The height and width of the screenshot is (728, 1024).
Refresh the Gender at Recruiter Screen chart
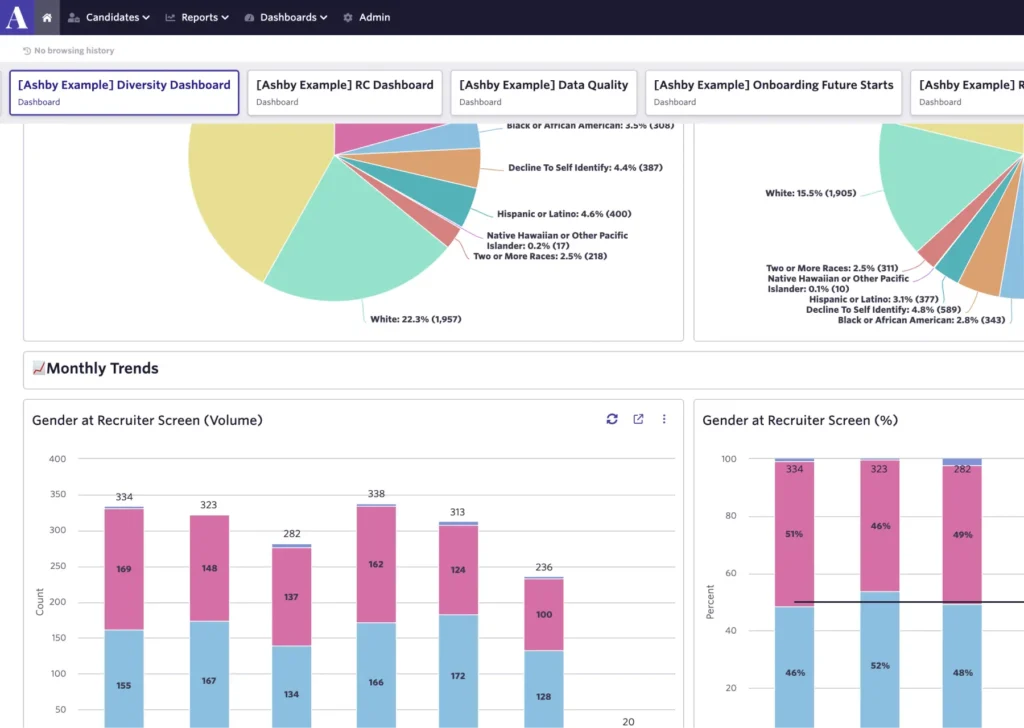612,419
